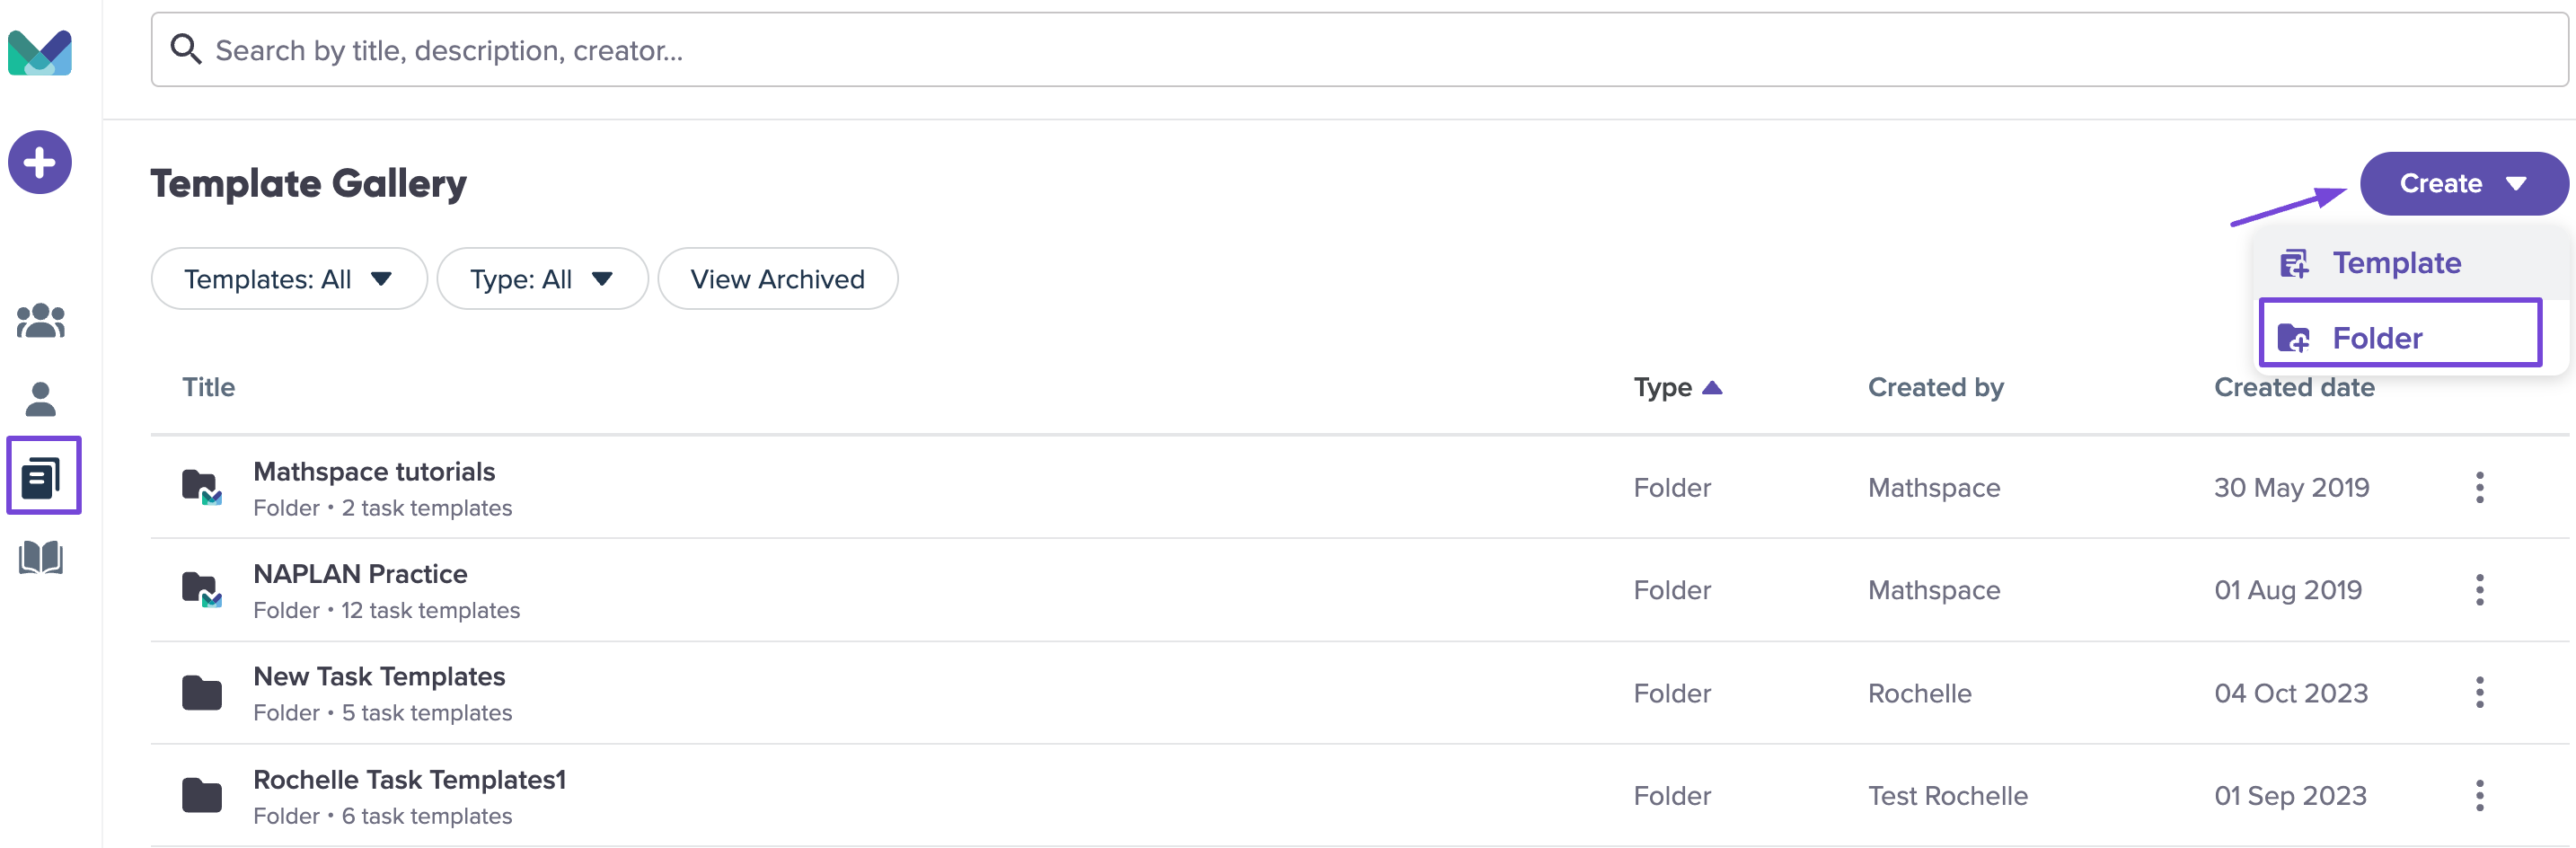Choose Template from the Create menu

[x=2396, y=263]
